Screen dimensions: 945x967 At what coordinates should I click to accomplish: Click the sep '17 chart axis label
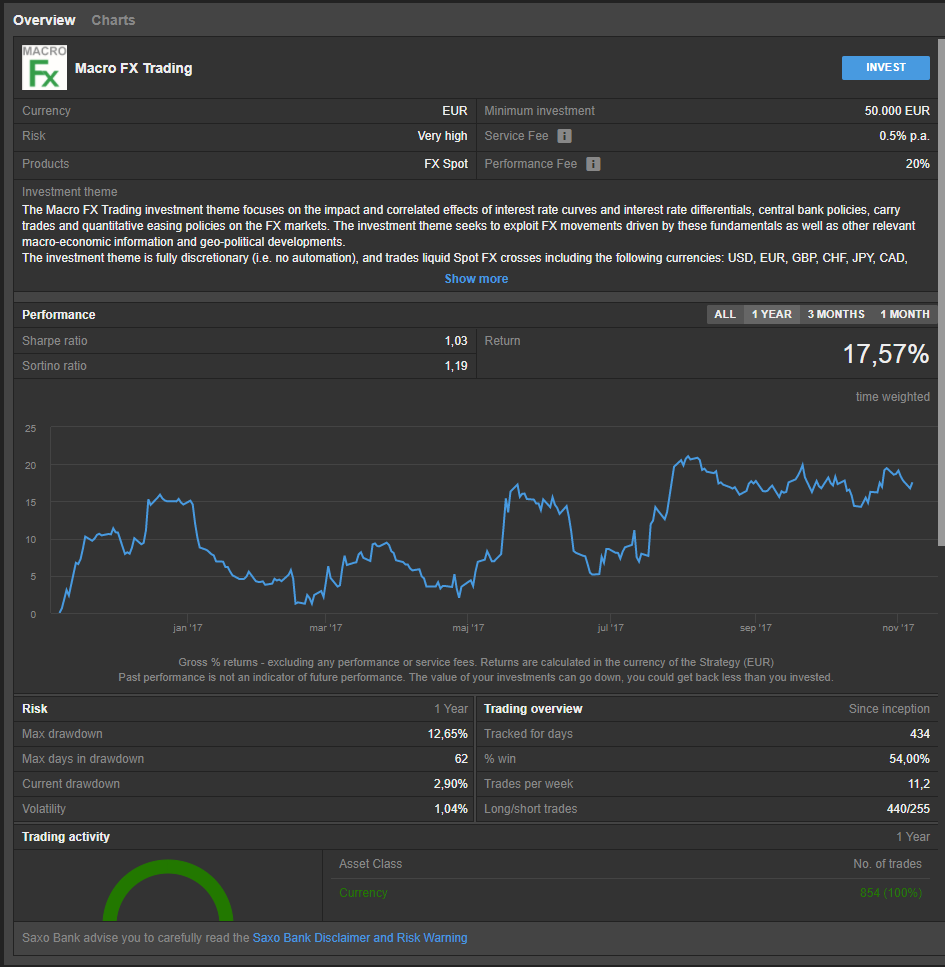(756, 628)
